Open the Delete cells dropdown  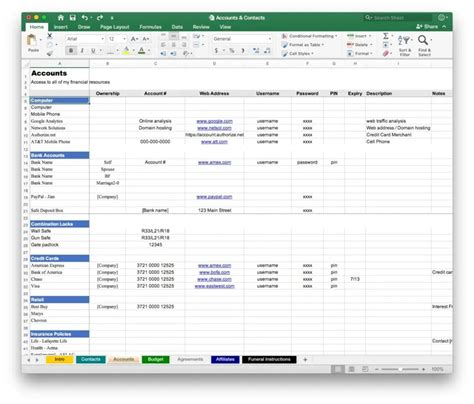click(359, 45)
